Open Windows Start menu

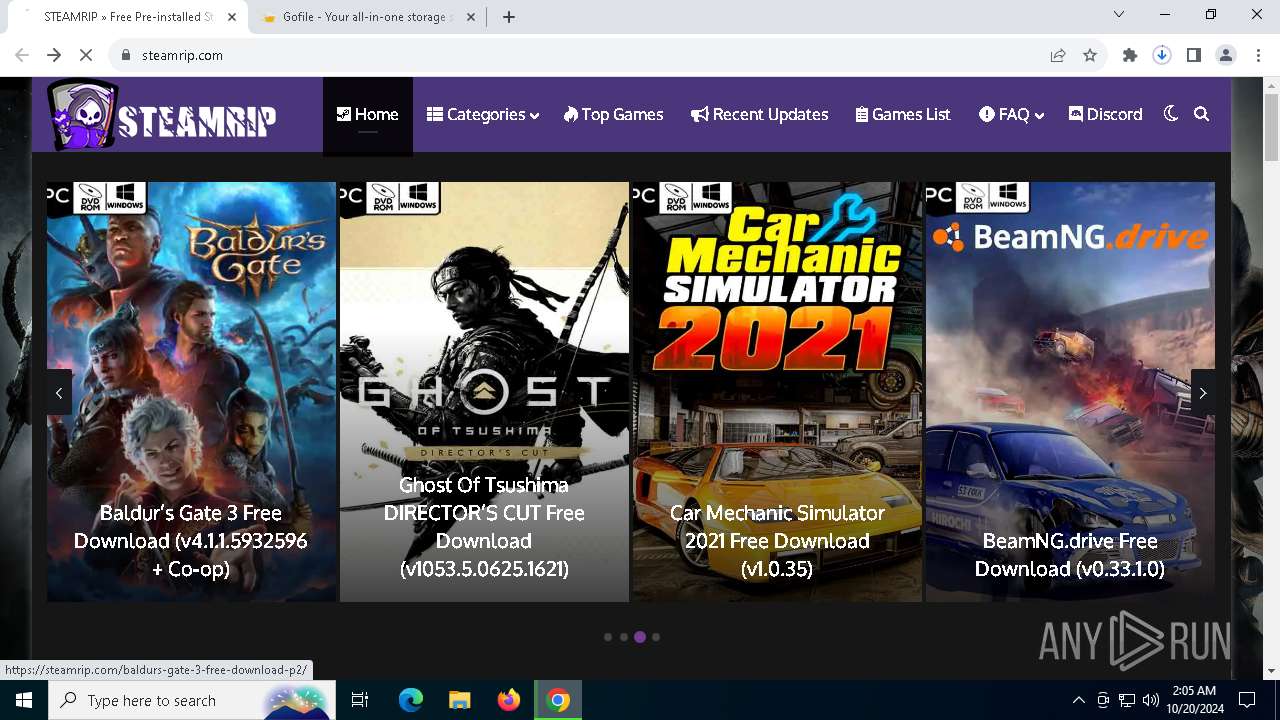pos(24,700)
